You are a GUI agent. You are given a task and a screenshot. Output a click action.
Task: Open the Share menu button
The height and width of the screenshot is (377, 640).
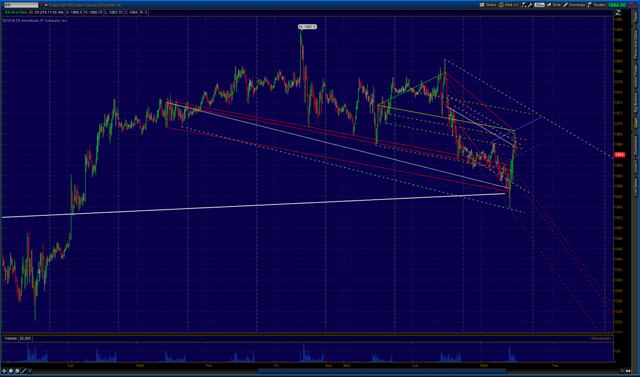point(488,5)
